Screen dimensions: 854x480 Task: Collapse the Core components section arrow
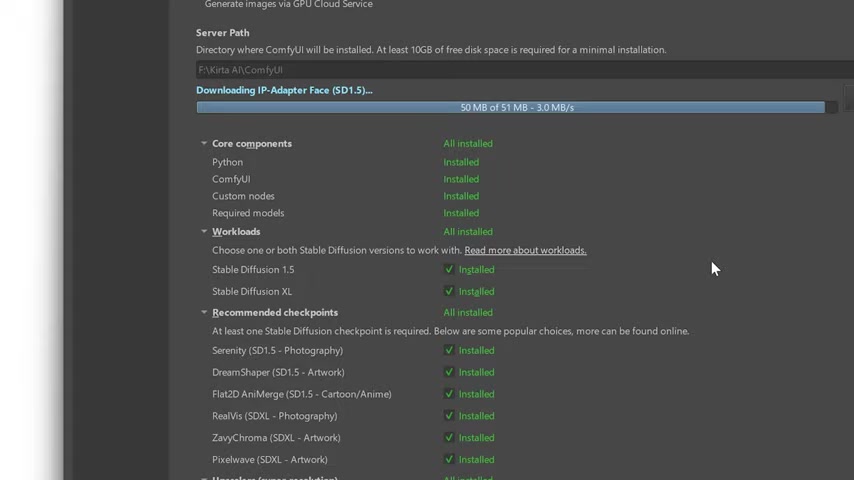pyautogui.click(x=204, y=143)
